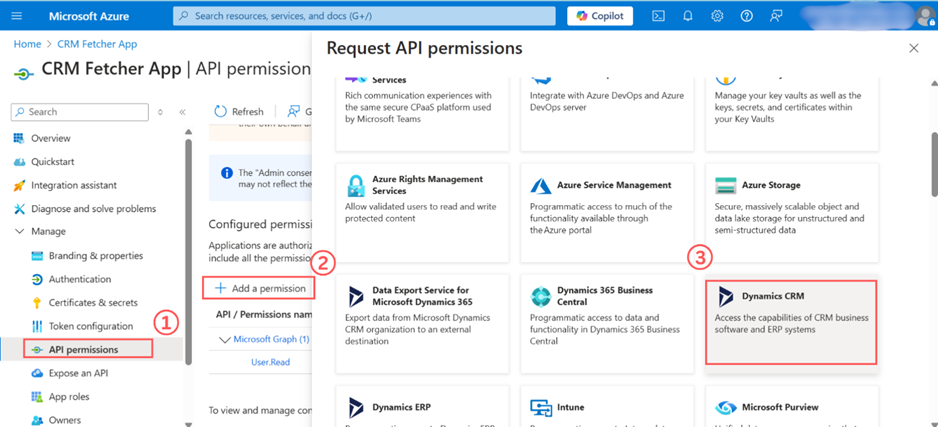Focus the global search resources box
Viewport: 938px width, 427px height.
click(364, 16)
